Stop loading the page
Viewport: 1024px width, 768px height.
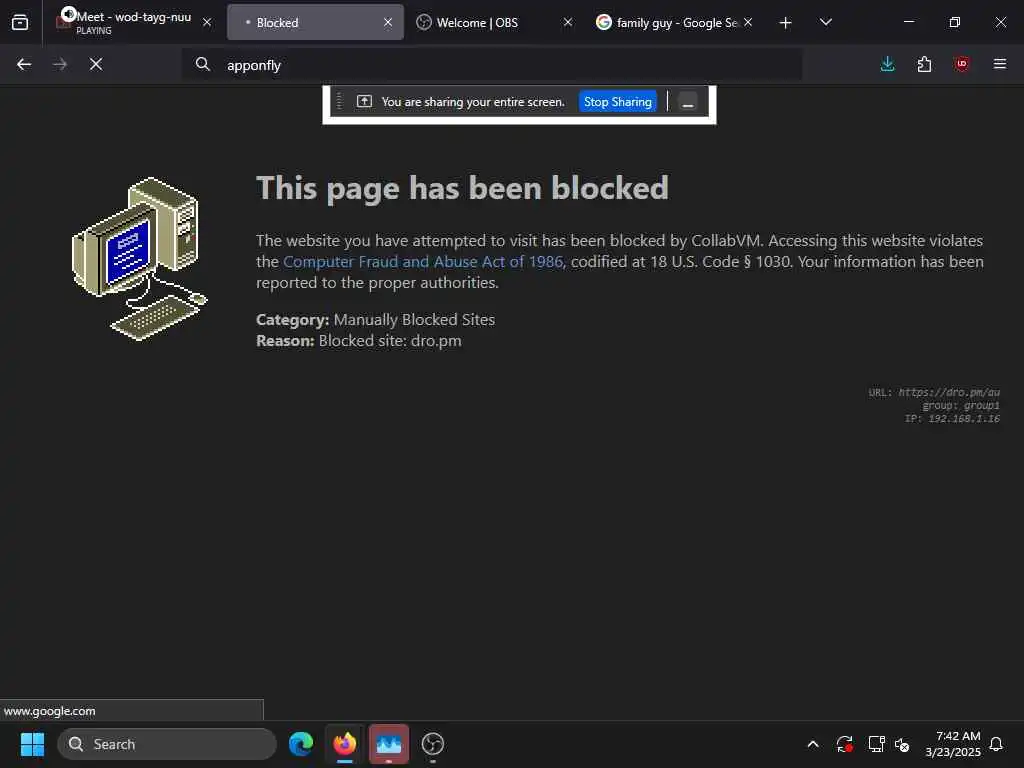pyautogui.click(x=96, y=64)
